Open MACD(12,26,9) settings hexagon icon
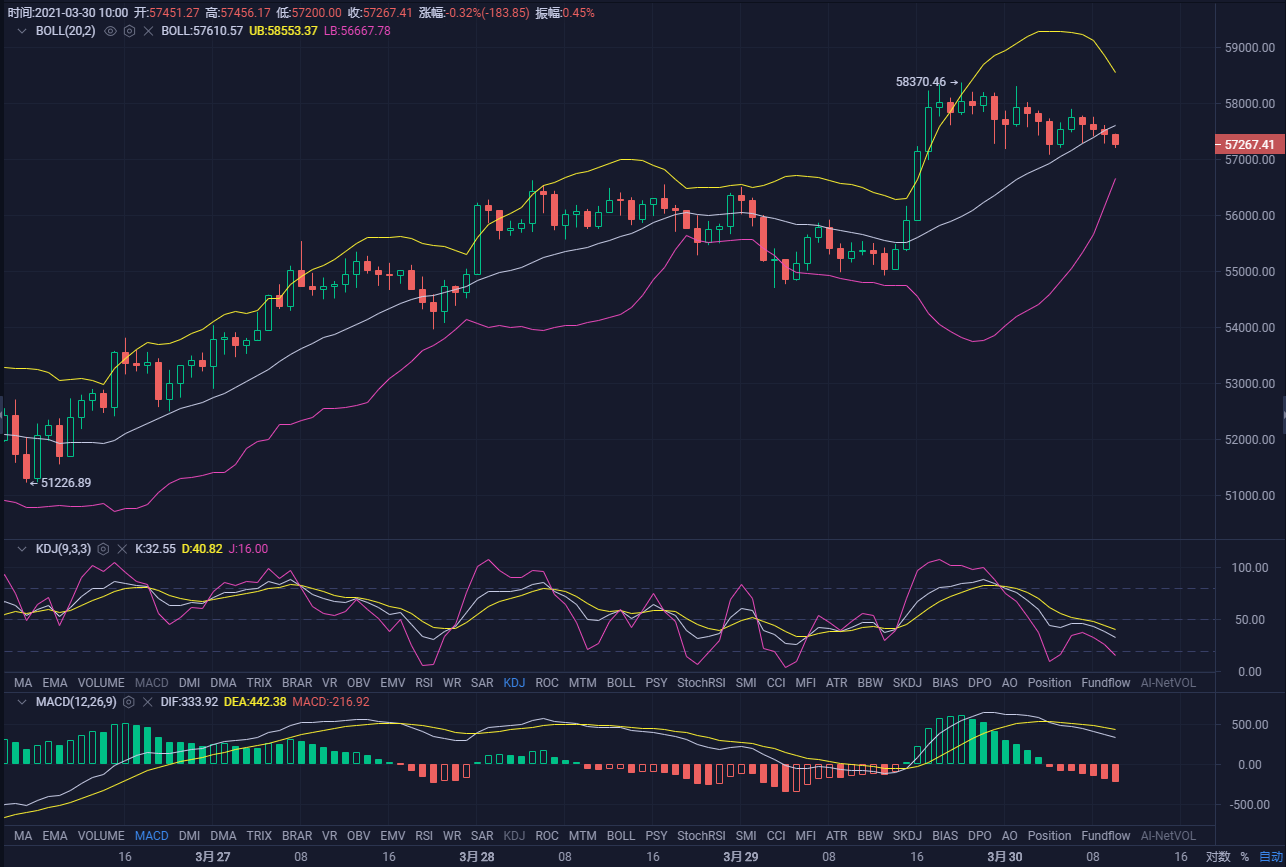Image resolution: width=1286 pixels, height=867 pixels. 128,702
